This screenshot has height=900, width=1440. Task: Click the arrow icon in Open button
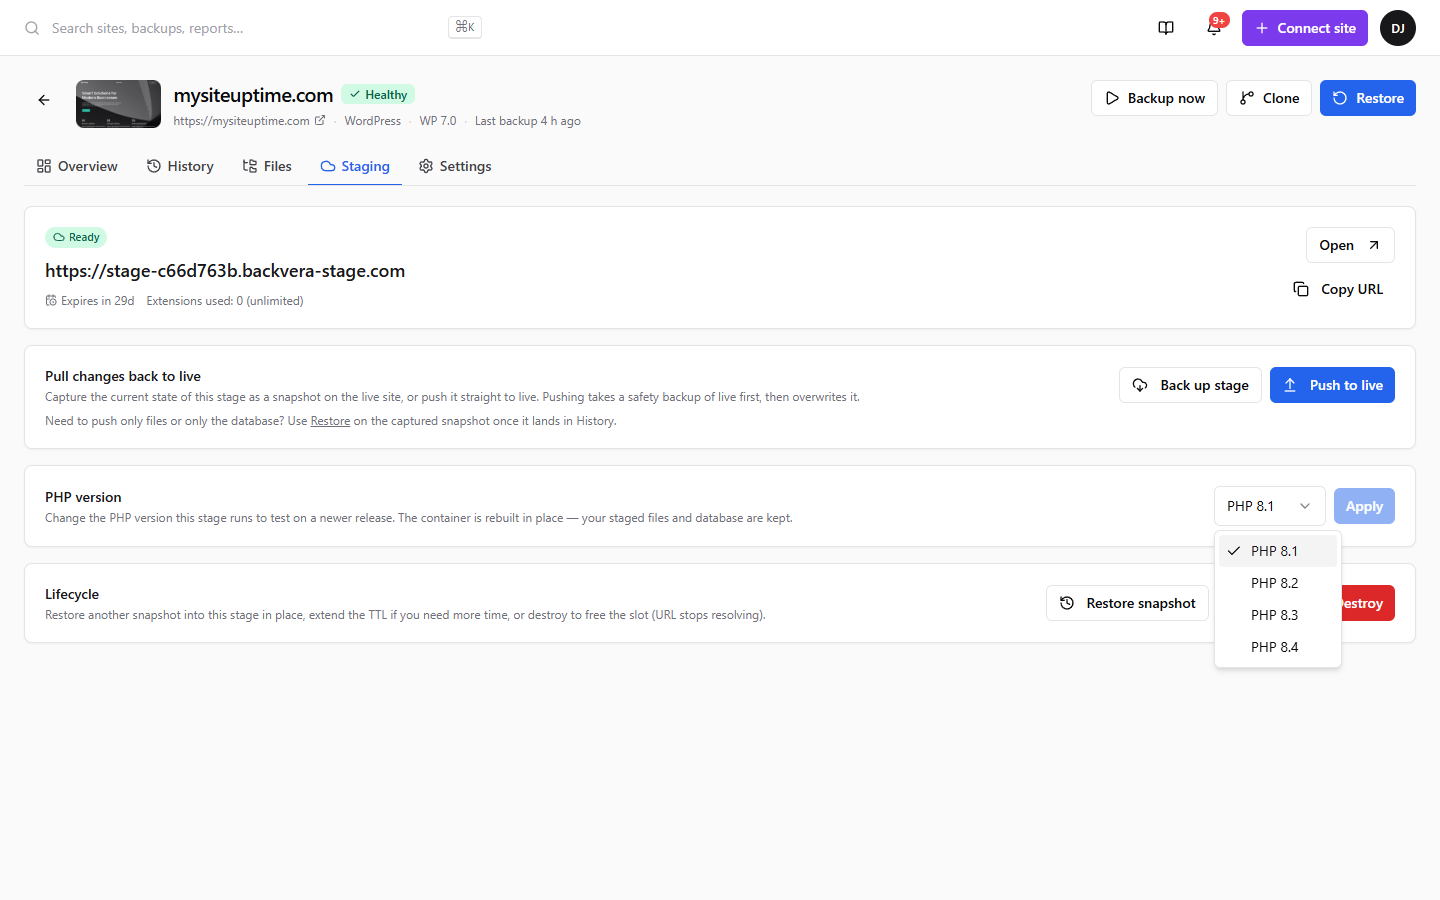tap(1374, 245)
